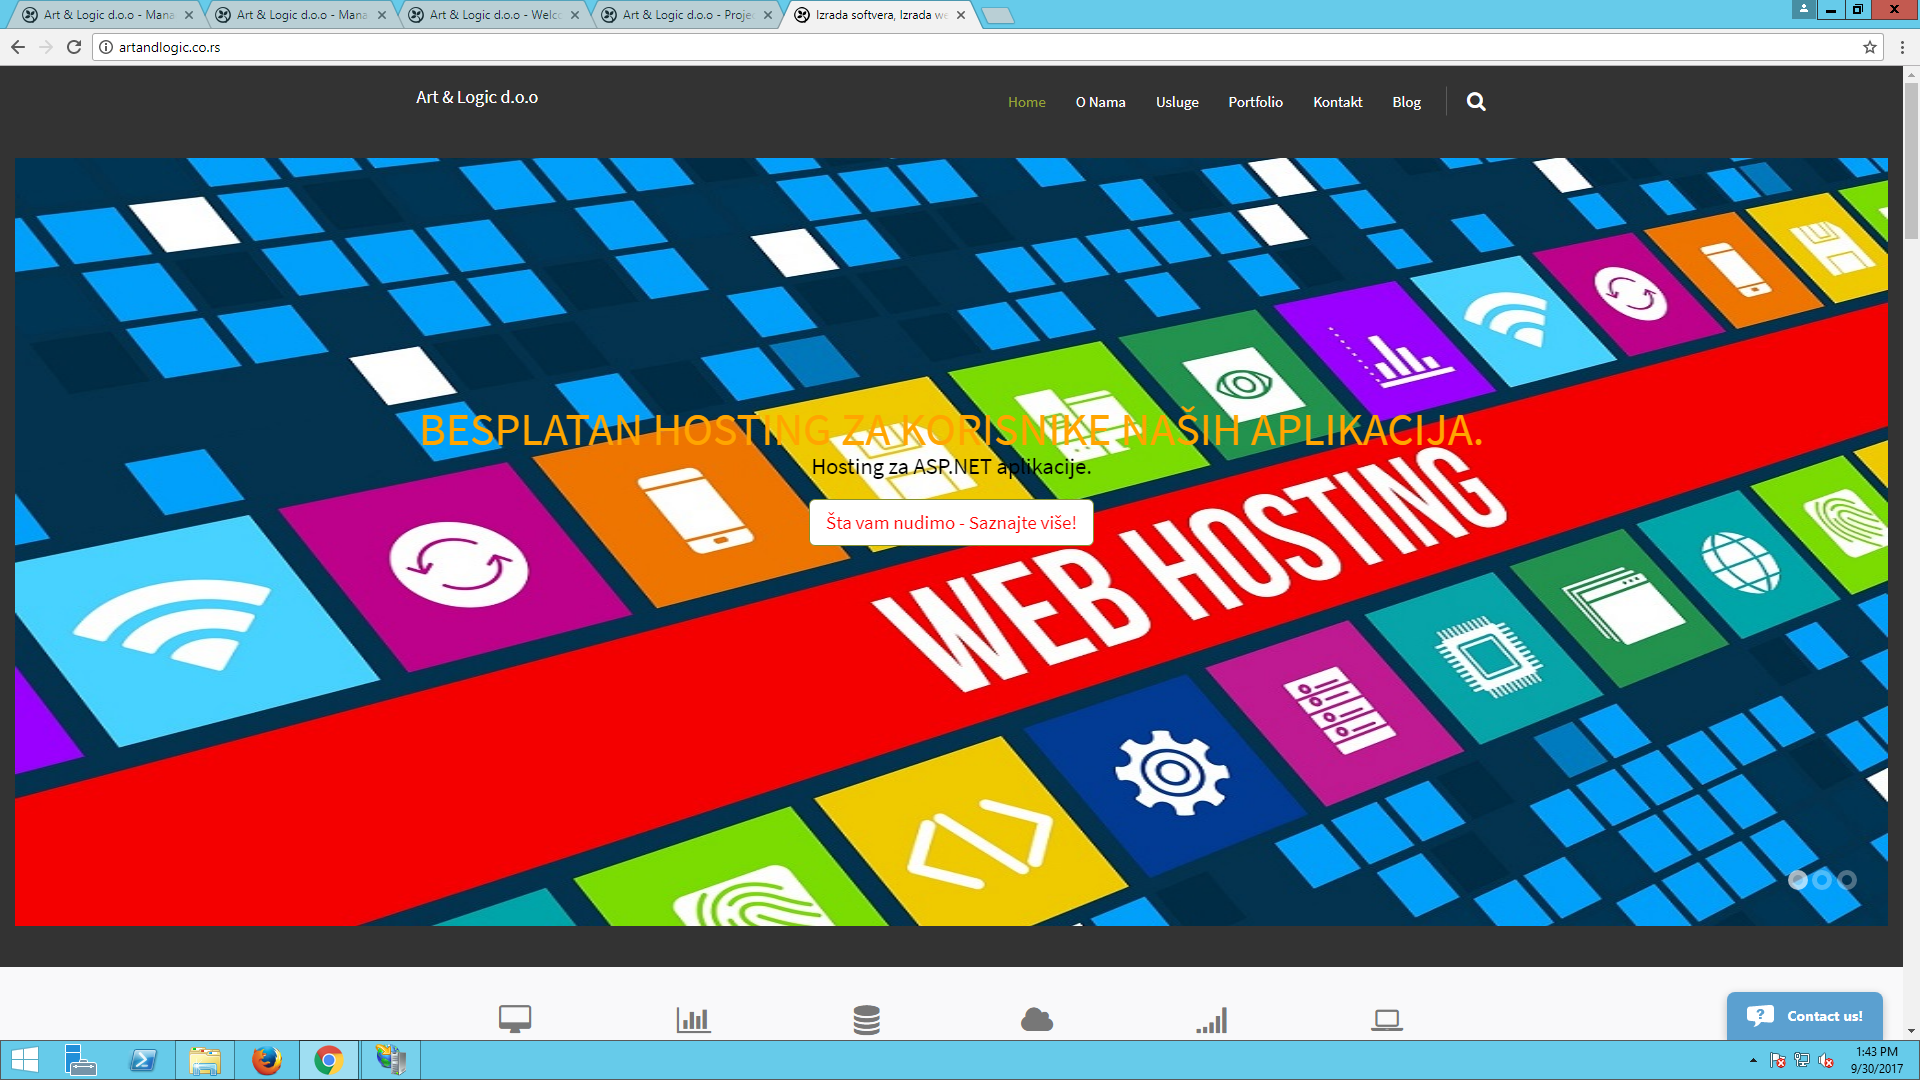Close the 'Art & Logic d.o.o - Proje' tab
The height and width of the screenshot is (1080, 1920).
point(768,15)
